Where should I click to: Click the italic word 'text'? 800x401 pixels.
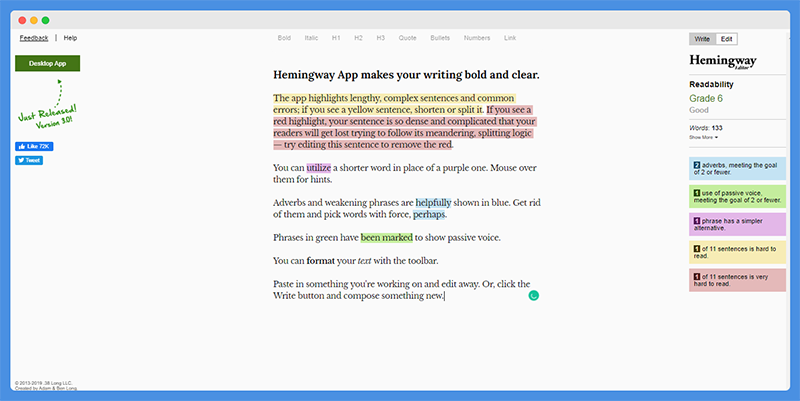[364, 261]
